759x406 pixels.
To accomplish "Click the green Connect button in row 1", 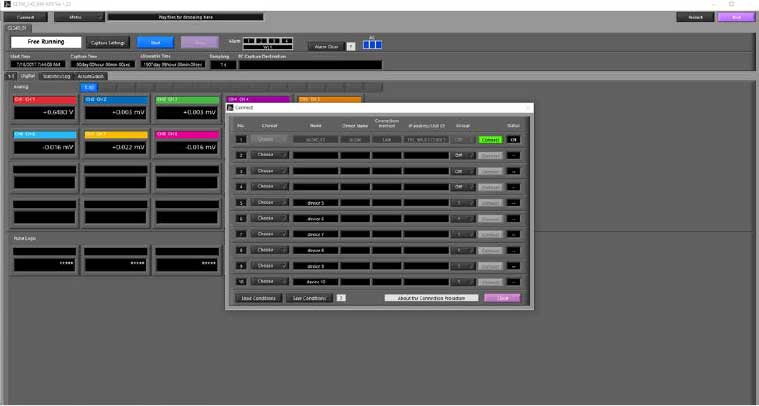I will (x=490, y=139).
